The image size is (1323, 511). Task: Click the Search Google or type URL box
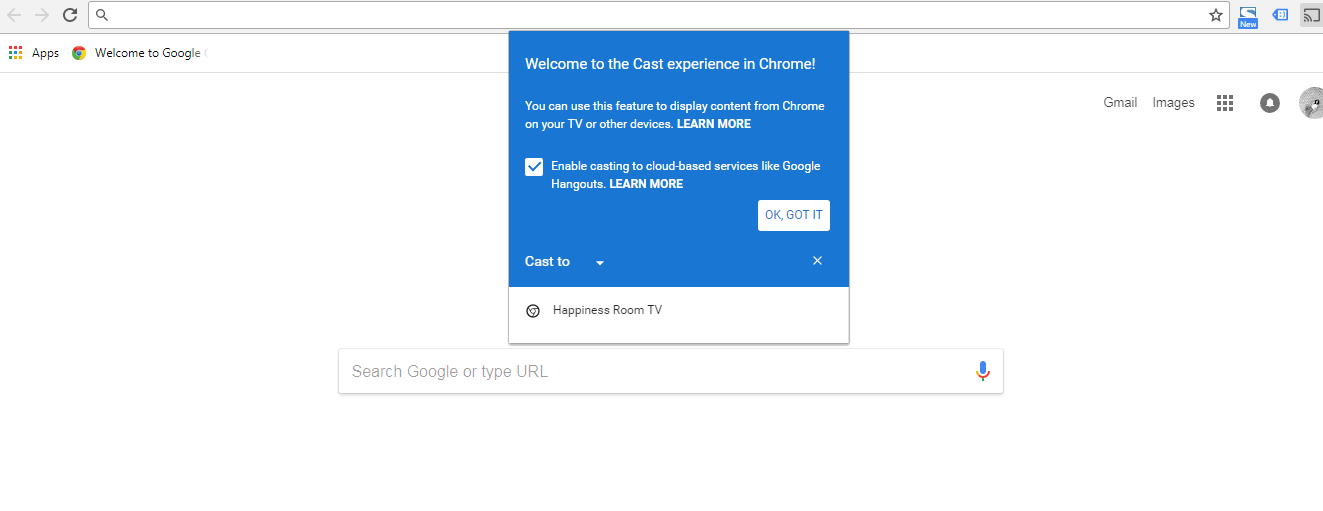point(671,371)
